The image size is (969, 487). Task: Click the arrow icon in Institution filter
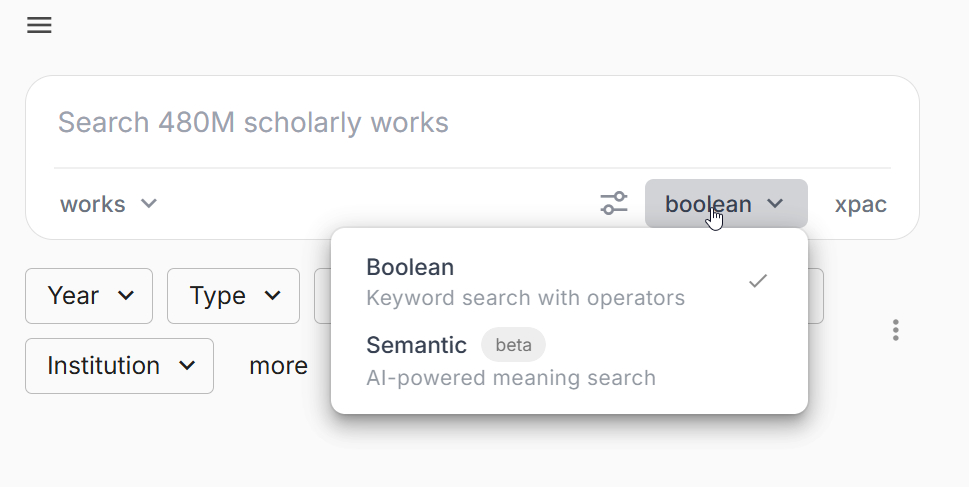pyautogui.click(x=187, y=366)
